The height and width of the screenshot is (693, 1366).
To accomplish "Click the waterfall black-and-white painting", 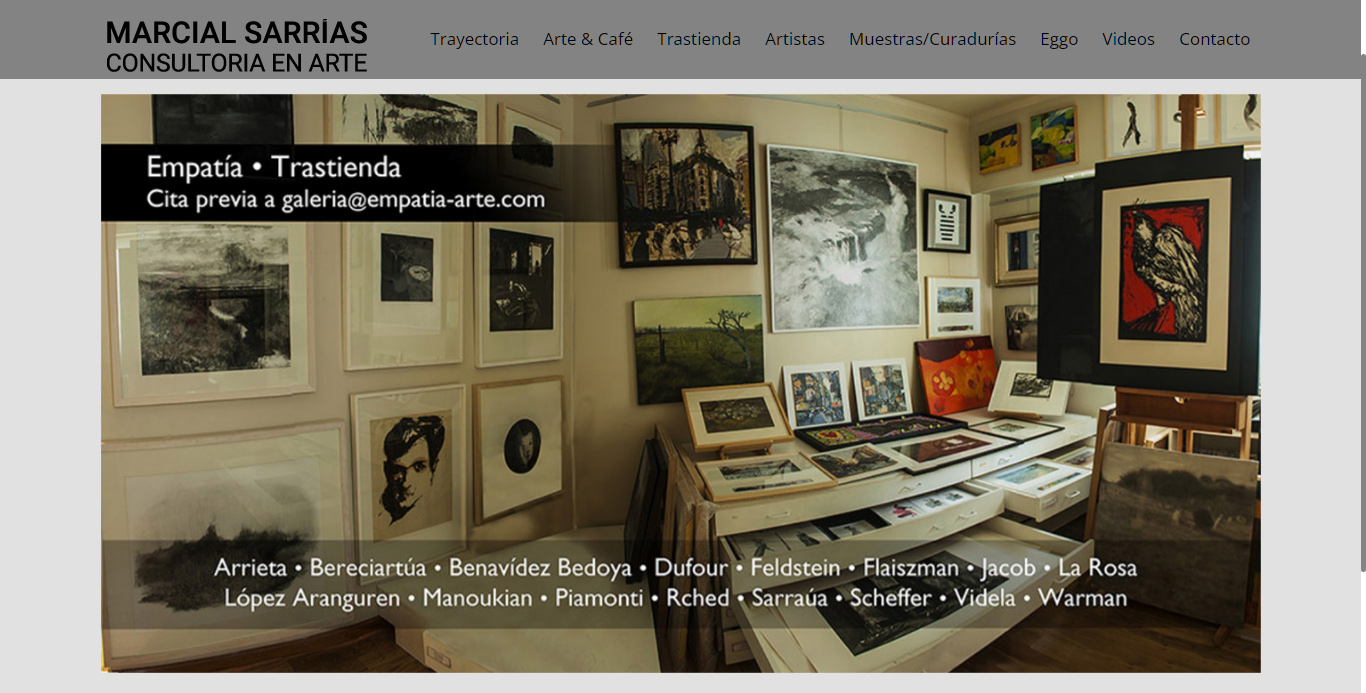I will click(x=843, y=236).
